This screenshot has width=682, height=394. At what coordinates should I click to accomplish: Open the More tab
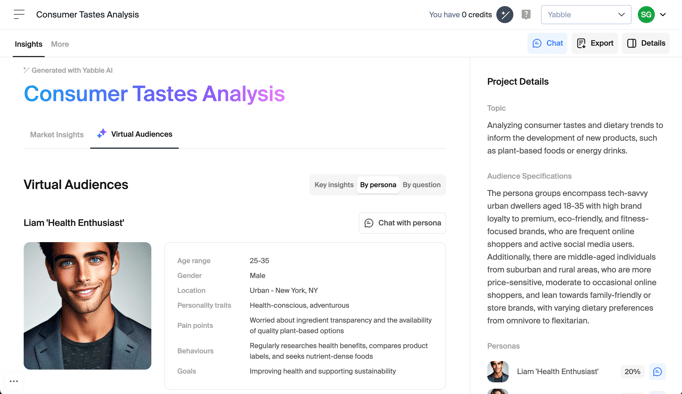pyautogui.click(x=60, y=44)
